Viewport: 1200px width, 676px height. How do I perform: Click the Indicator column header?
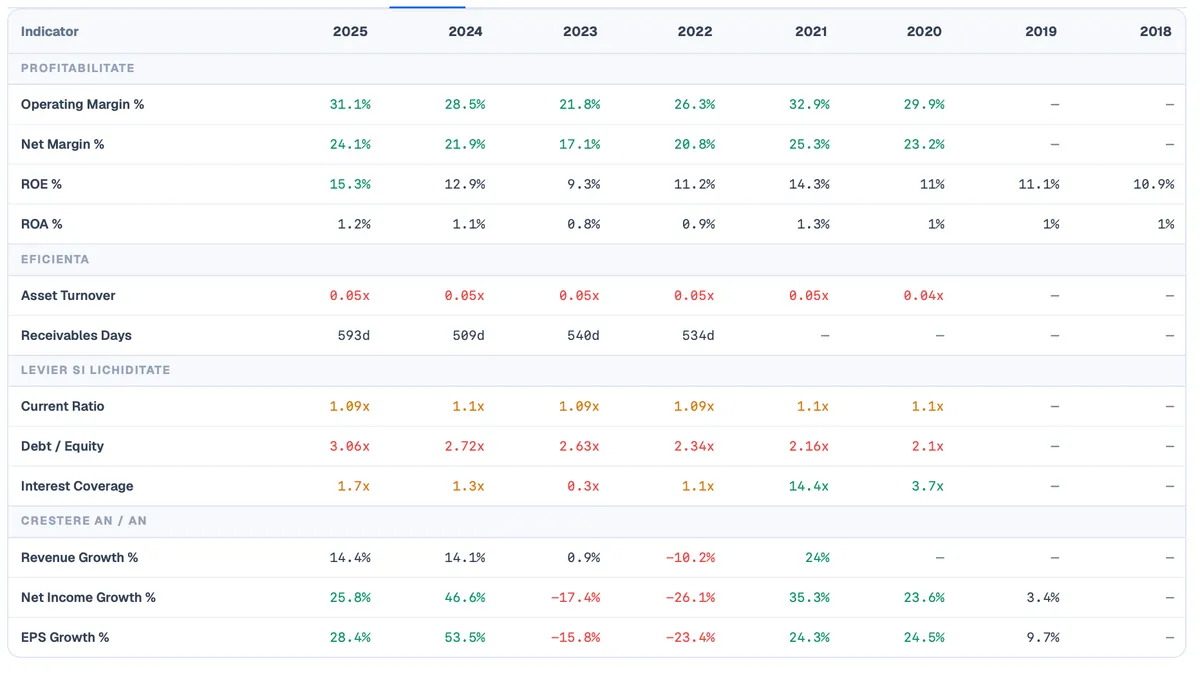[50, 31]
